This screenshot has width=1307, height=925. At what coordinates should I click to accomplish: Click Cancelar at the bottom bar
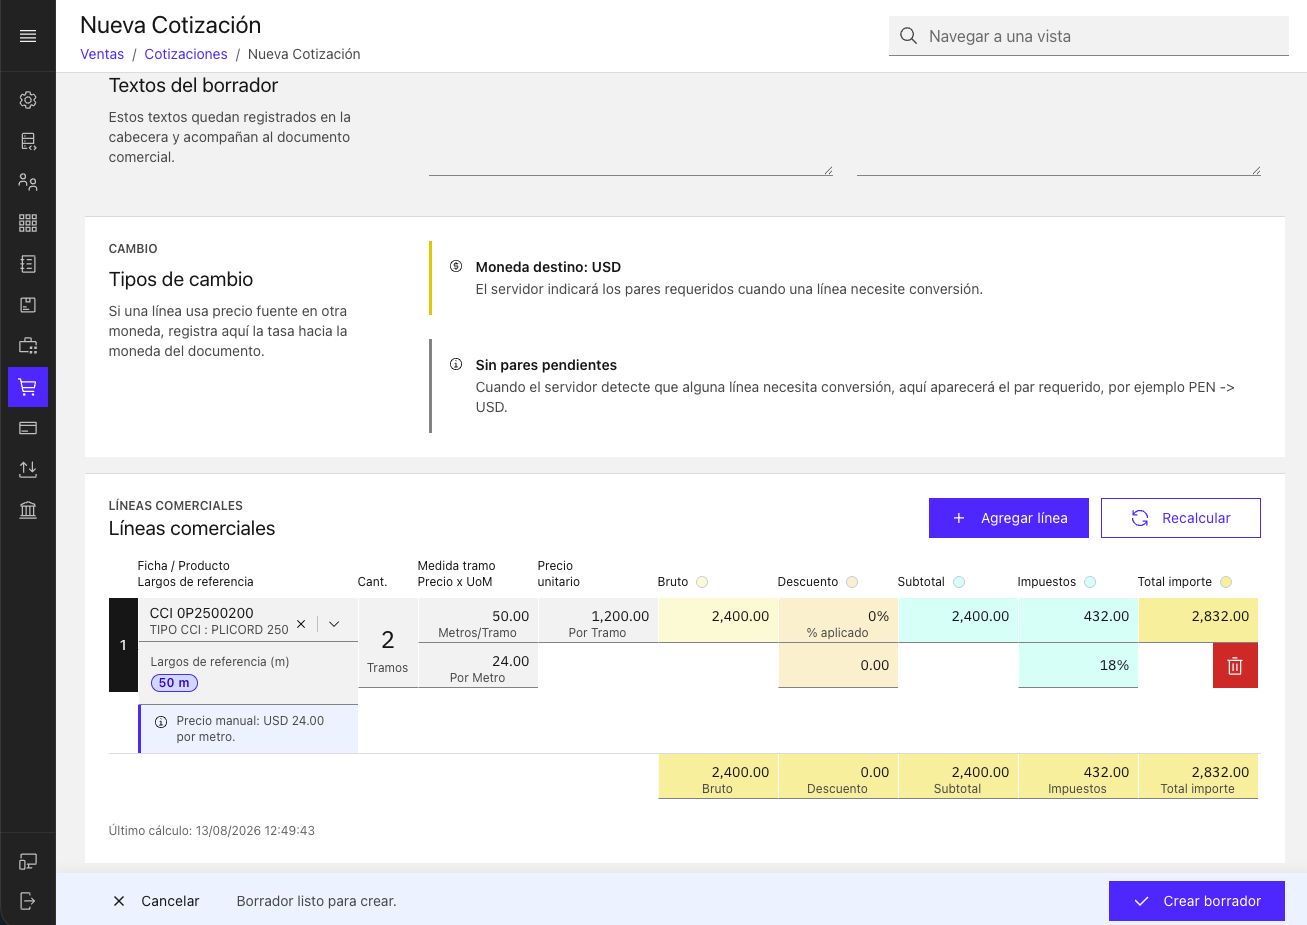click(x=156, y=901)
